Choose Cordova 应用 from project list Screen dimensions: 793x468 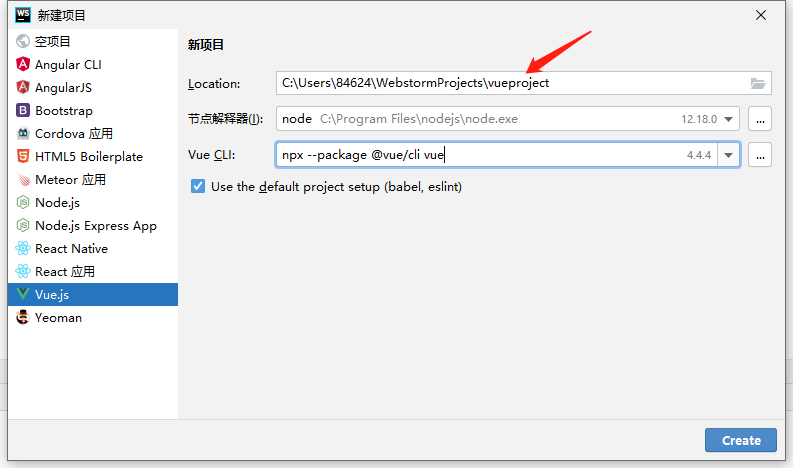click(x=93, y=134)
